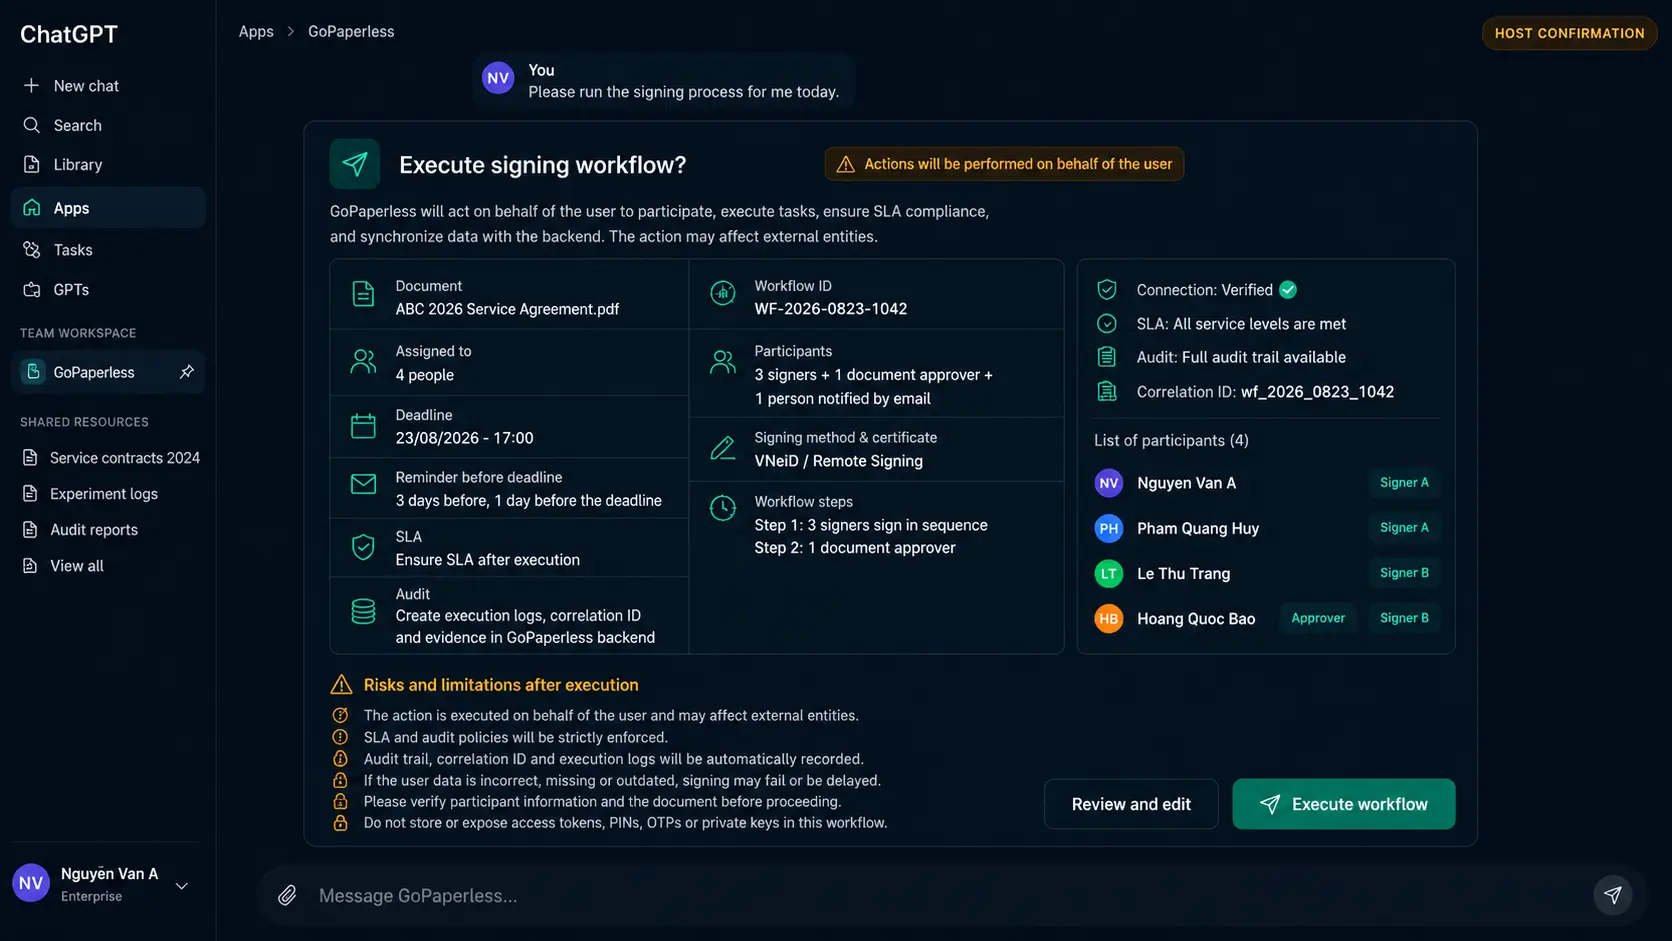Image resolution: width=1672 pixels, height=941 pixels.
Task: Click the Workflow steps clock icon
Action: pos(722,508)
